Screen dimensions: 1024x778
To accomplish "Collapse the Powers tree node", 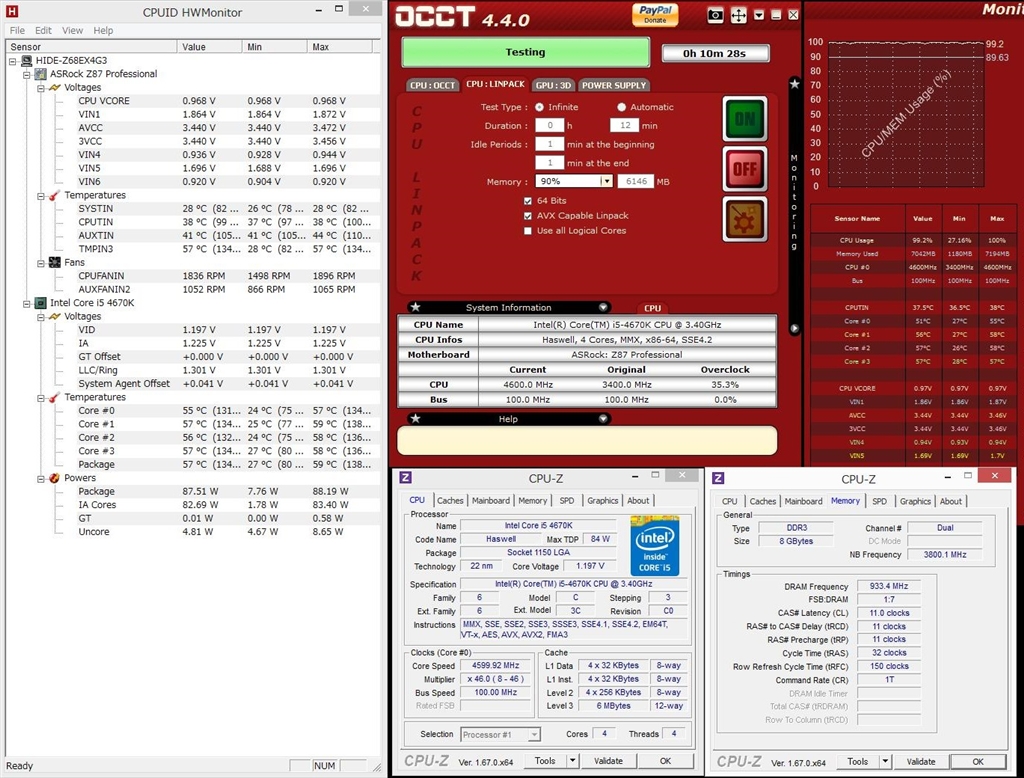I will click(41, 478).
